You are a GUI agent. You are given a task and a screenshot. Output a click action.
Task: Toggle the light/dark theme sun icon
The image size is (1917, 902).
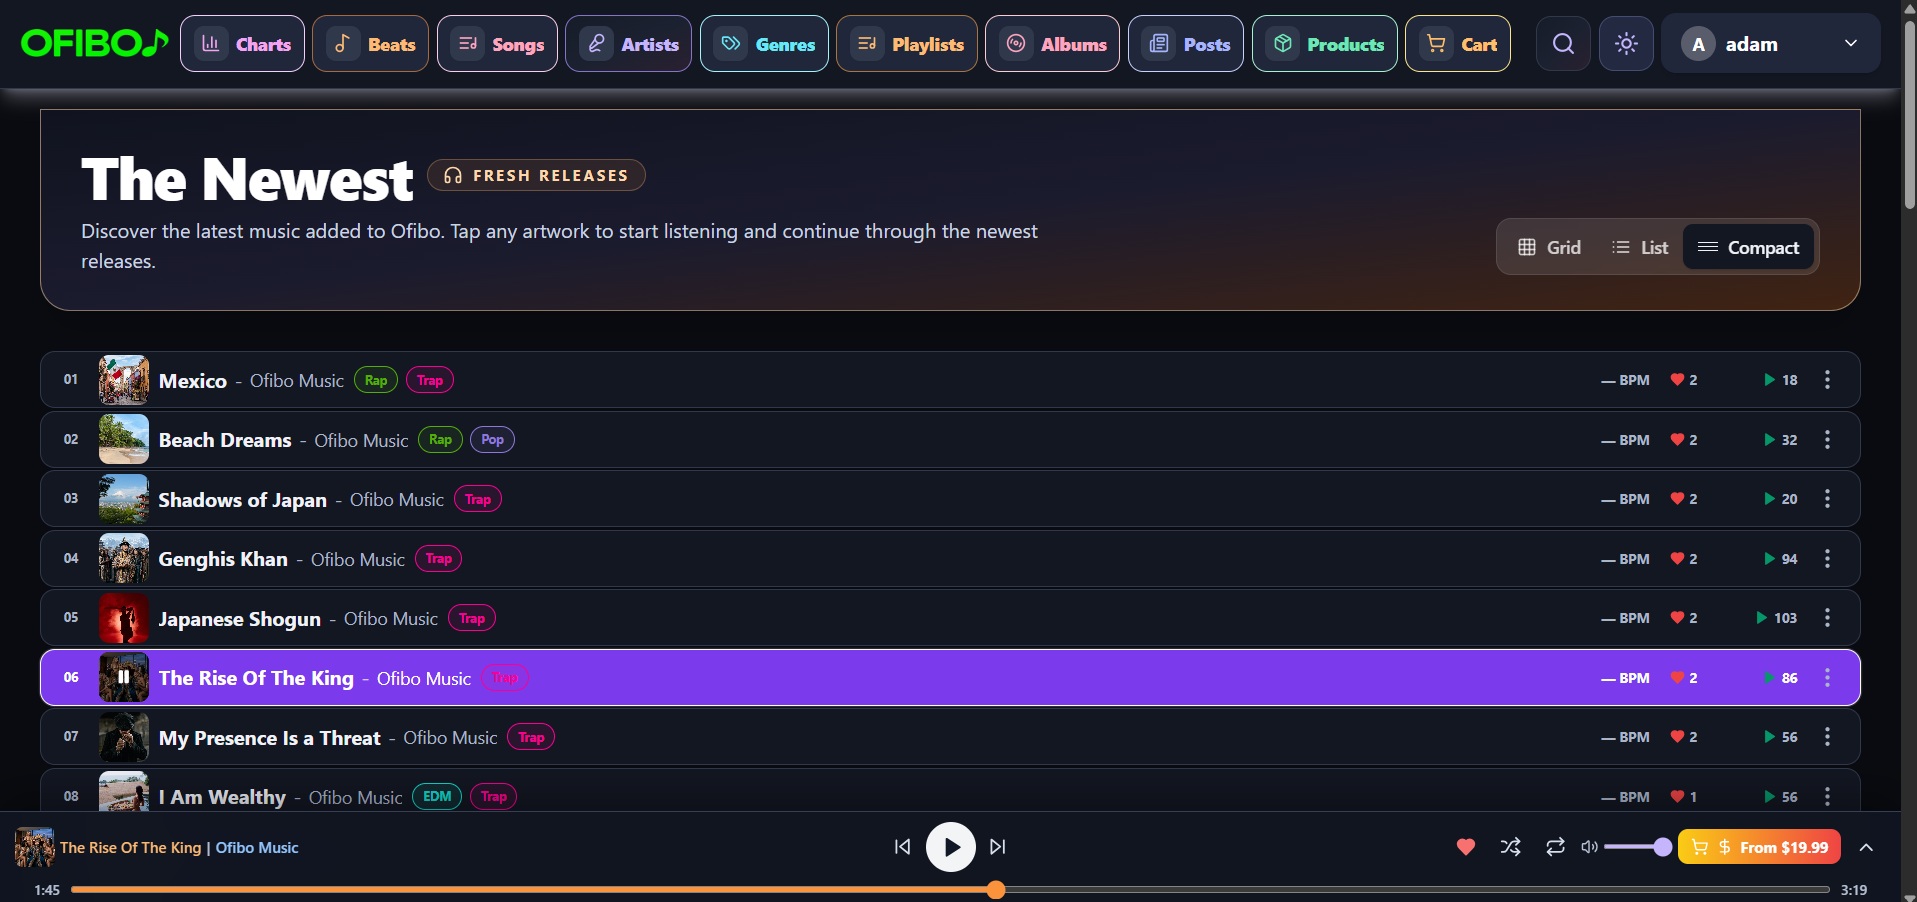[x=1626, y=44]
